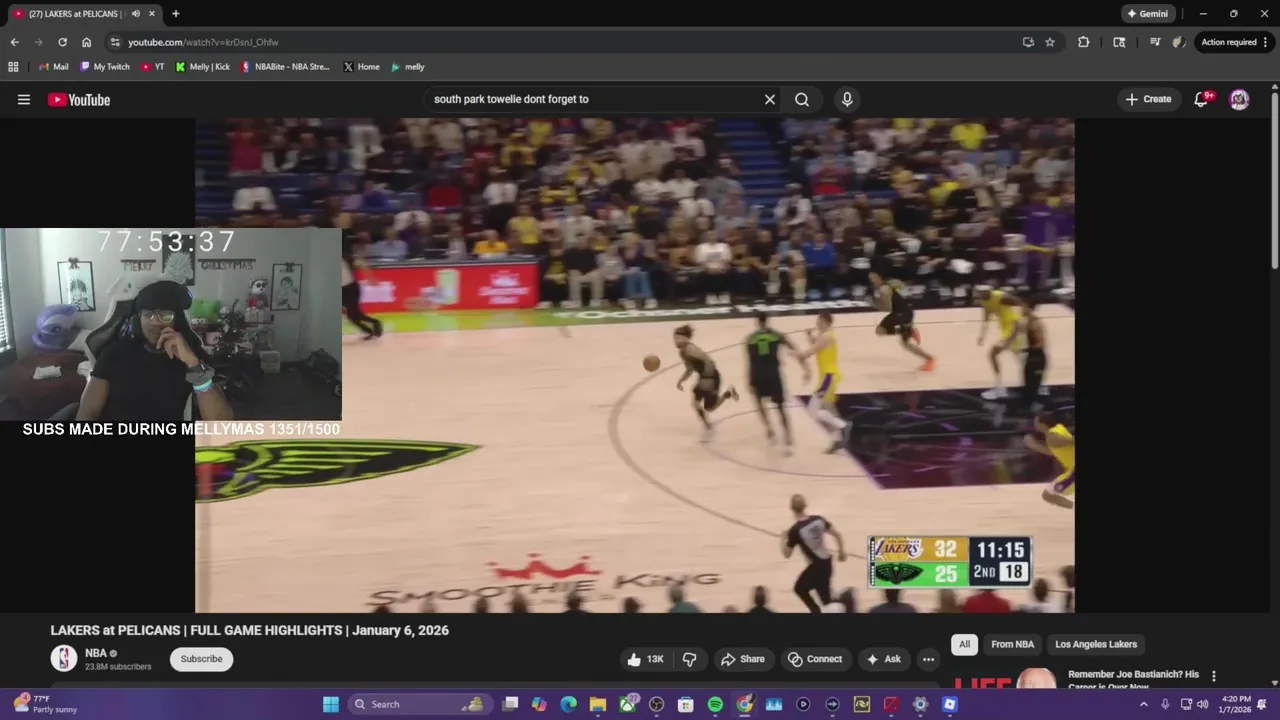Open the Gemini button in title bar
Screen dimensions: 1280x720
pos(1148,14)
